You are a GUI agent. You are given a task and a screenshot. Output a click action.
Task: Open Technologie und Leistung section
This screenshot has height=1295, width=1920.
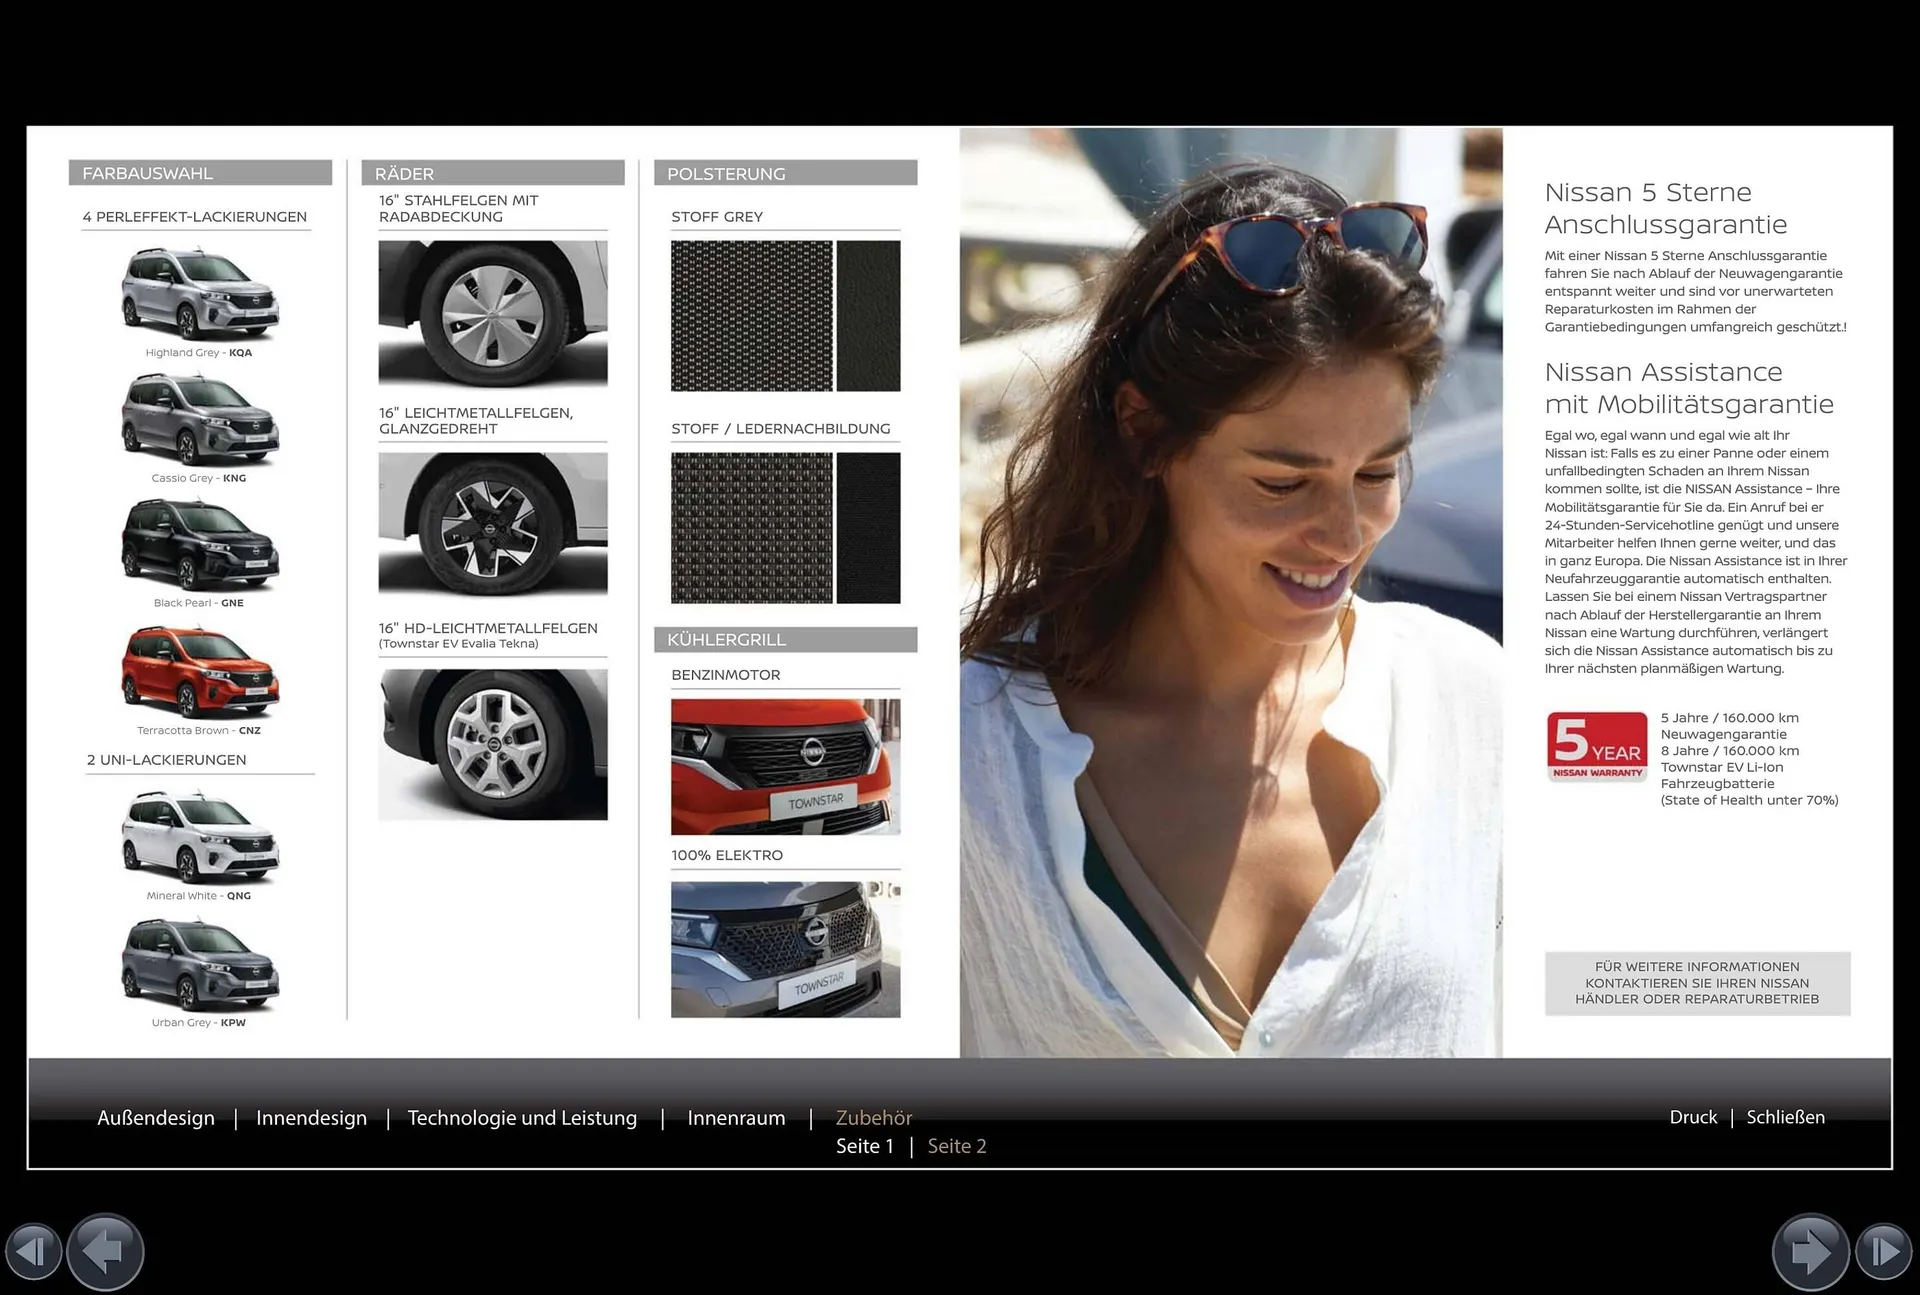(x=522, y=1118)
